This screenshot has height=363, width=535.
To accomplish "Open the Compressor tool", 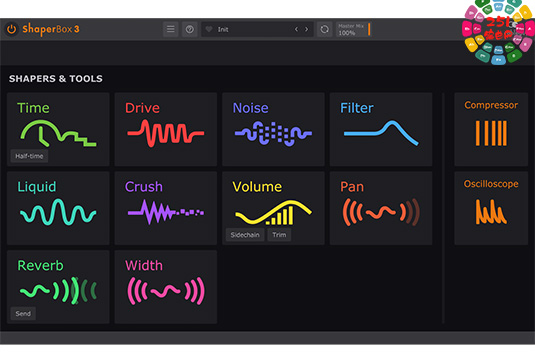I will [x=491, y=129].
